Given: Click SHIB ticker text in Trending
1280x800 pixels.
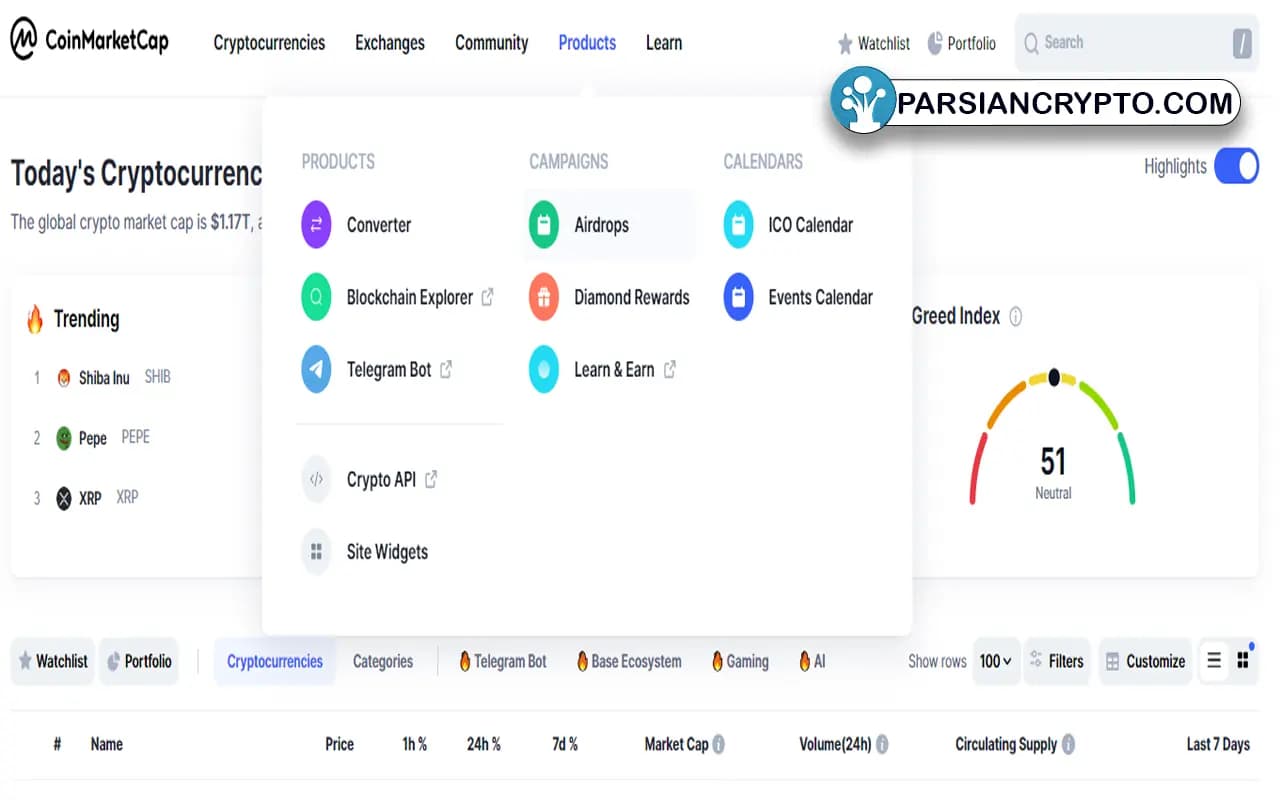Looking at the screenshot, I should pos(158,377).
